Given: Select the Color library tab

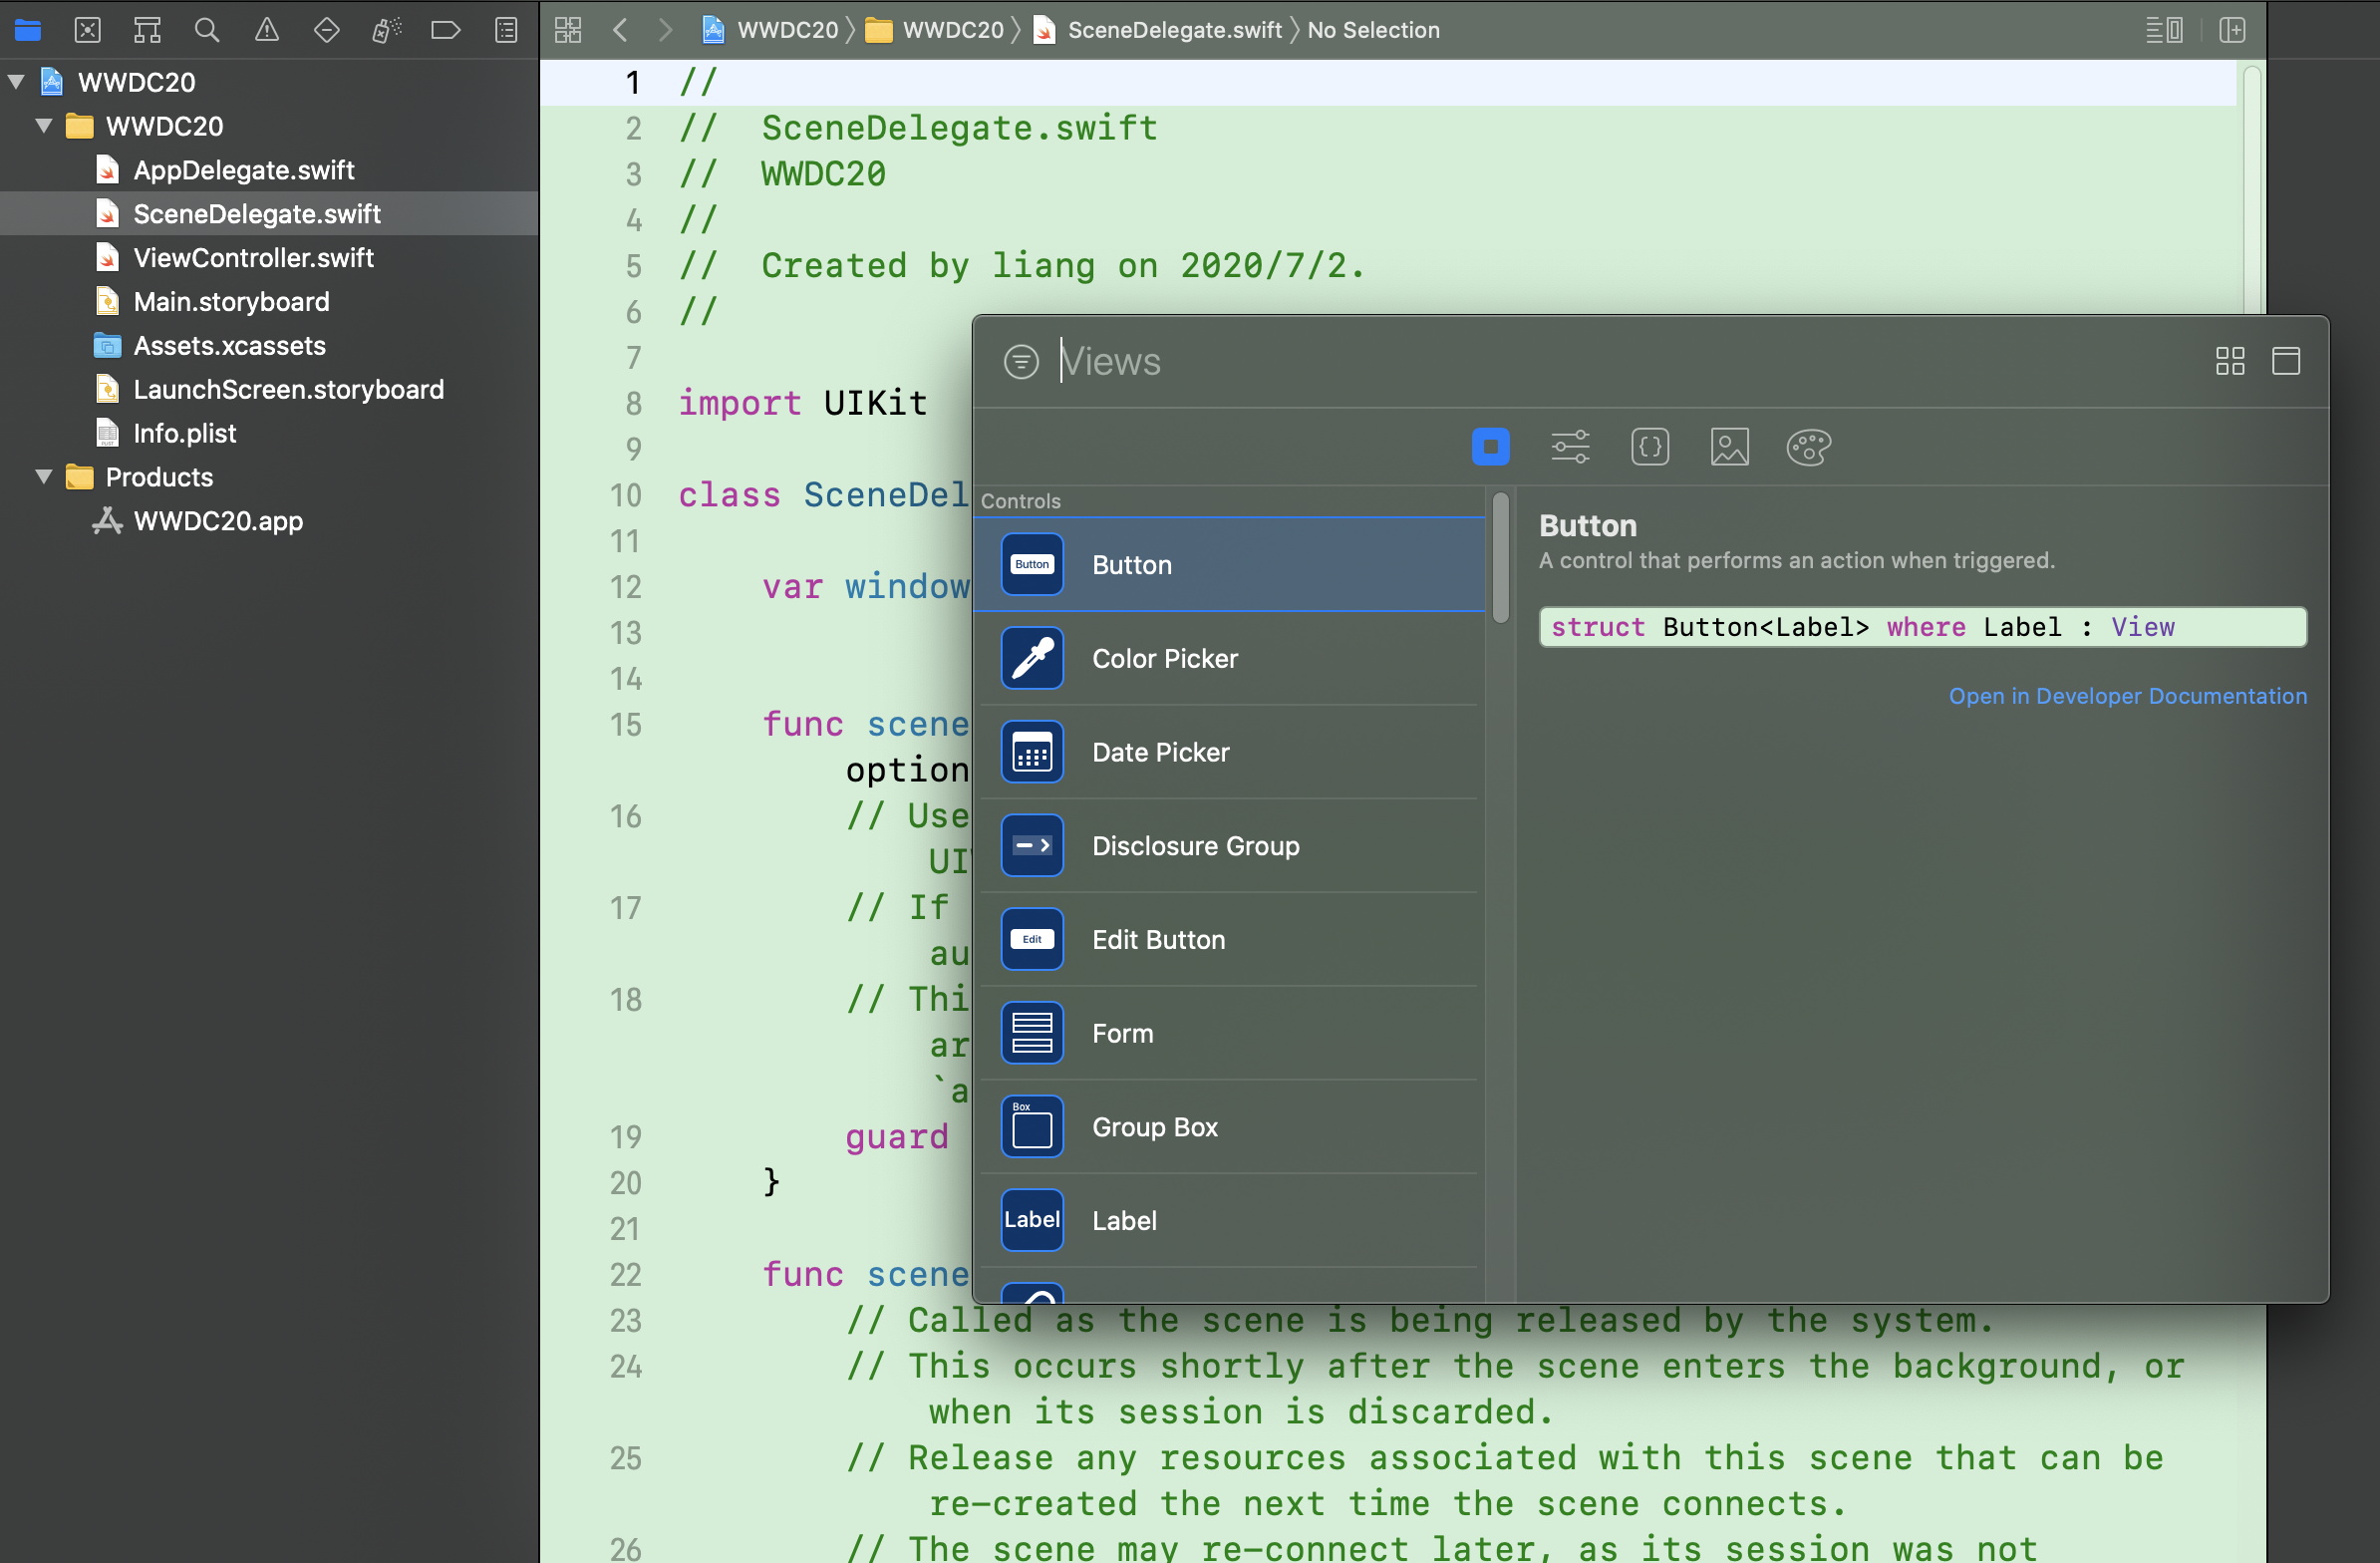Looking at the screenshot, I should 1809,446.
